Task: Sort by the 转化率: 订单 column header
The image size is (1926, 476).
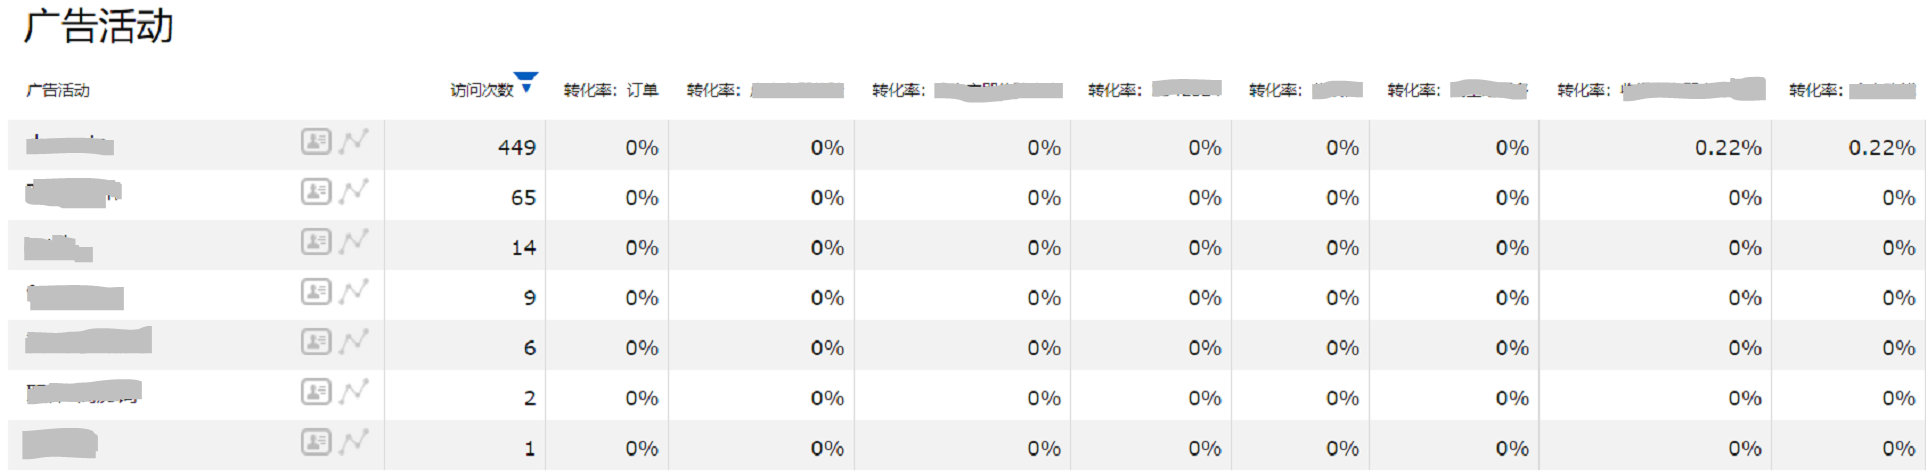Action: pyautogui.click(x=611, y=90)
